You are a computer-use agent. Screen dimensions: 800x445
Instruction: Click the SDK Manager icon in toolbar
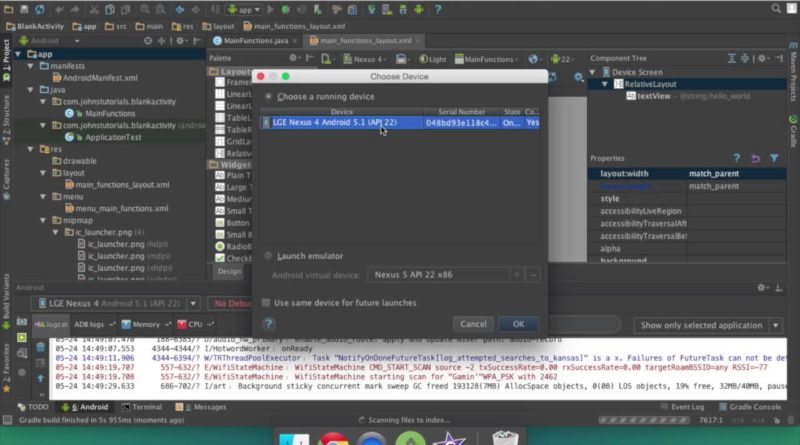click(x=403, y=9)
